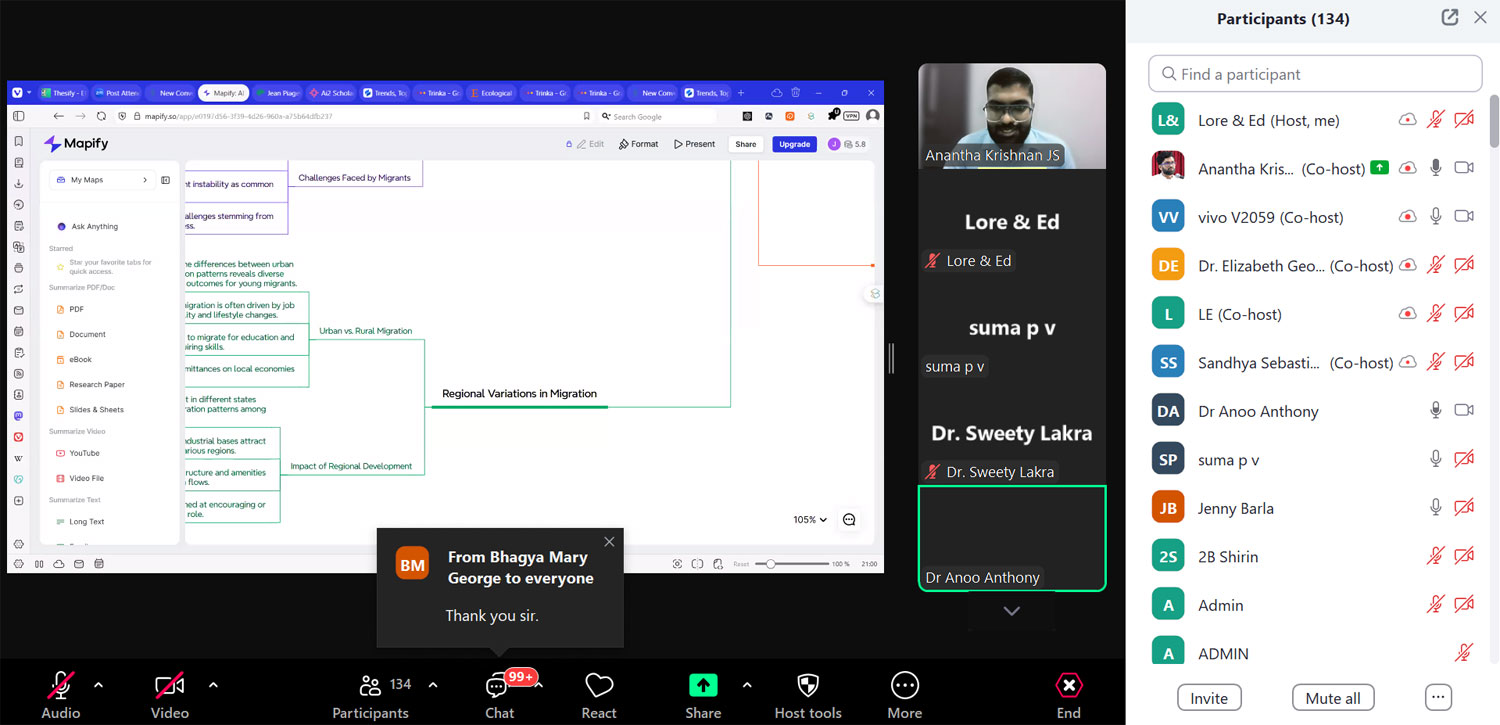Click the More options icon
The height and width of the screenshot is (725, 1500).
coord(904,686)
